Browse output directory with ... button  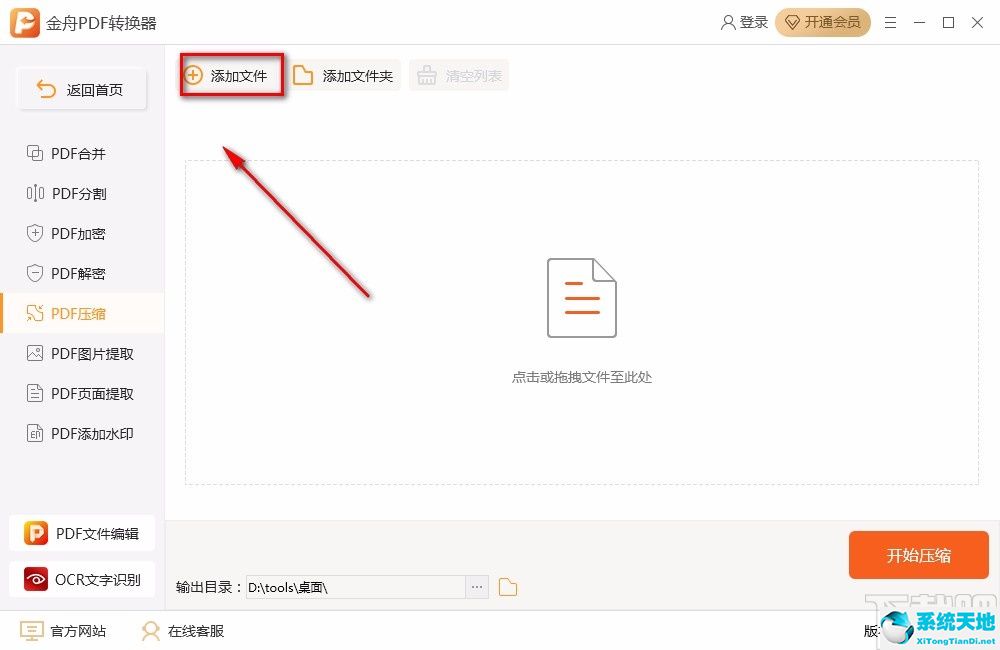(477, 587)
